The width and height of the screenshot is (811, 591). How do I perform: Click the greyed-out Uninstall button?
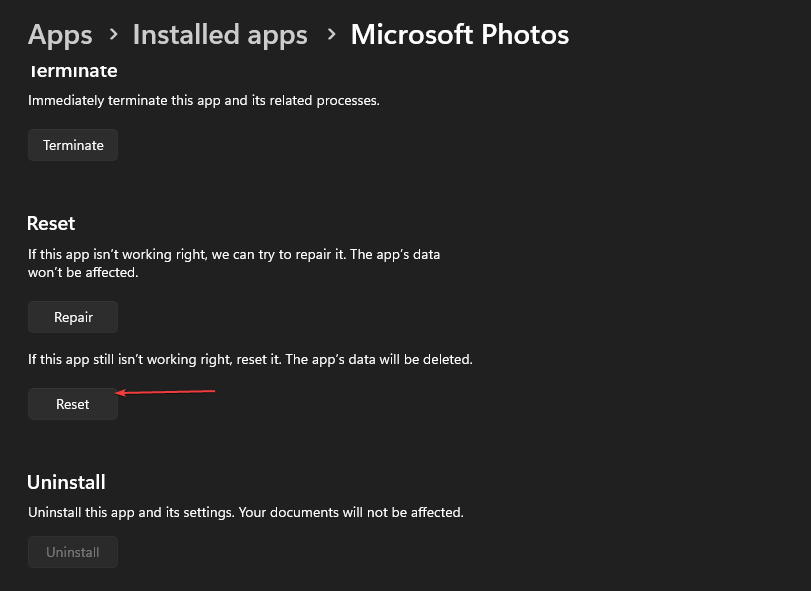click(72, 551)
